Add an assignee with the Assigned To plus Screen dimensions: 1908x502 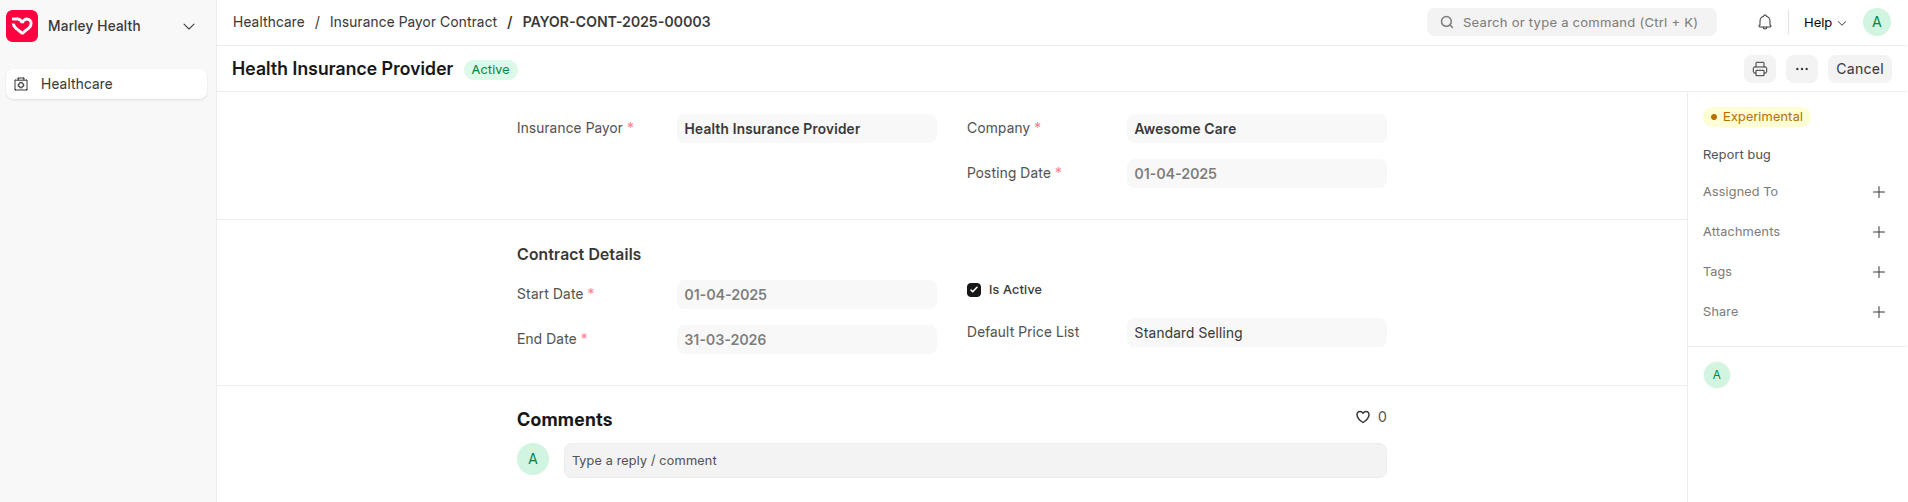(x=1879, y=192)
